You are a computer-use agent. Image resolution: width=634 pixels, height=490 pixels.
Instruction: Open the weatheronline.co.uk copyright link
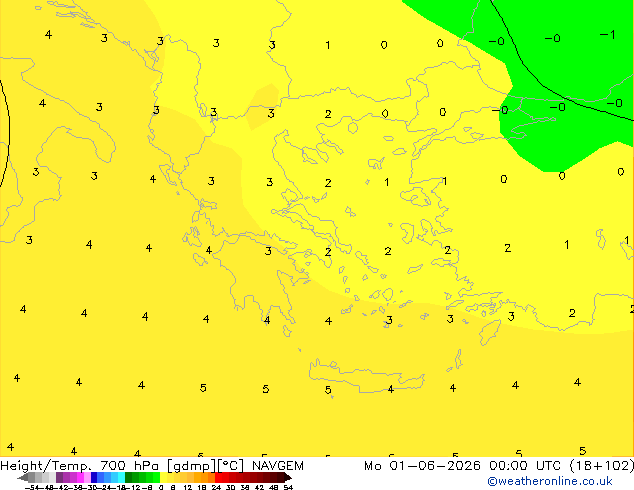point(550,481)
